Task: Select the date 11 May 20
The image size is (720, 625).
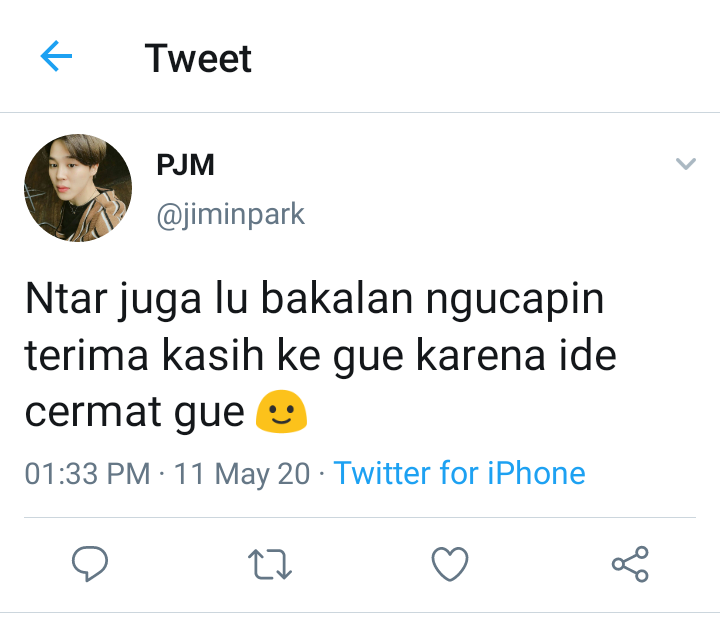Action: pyautogui.click(x=242, y=473)
